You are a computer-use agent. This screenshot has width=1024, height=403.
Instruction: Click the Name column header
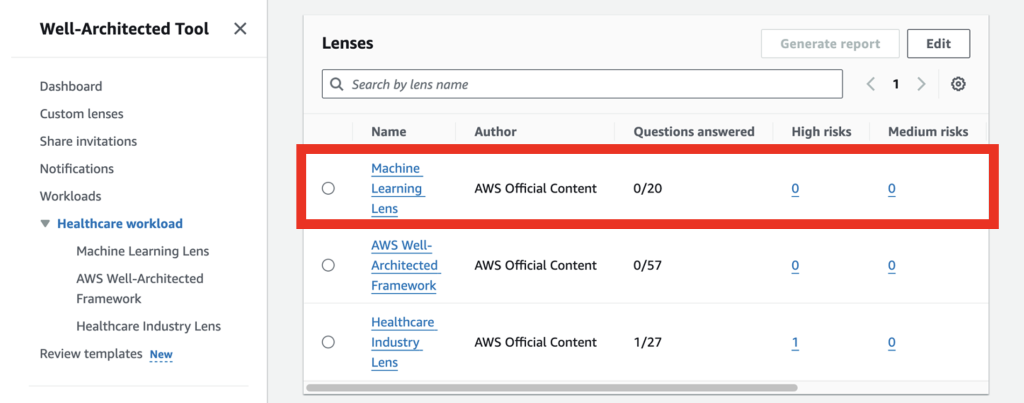point(389,132)
